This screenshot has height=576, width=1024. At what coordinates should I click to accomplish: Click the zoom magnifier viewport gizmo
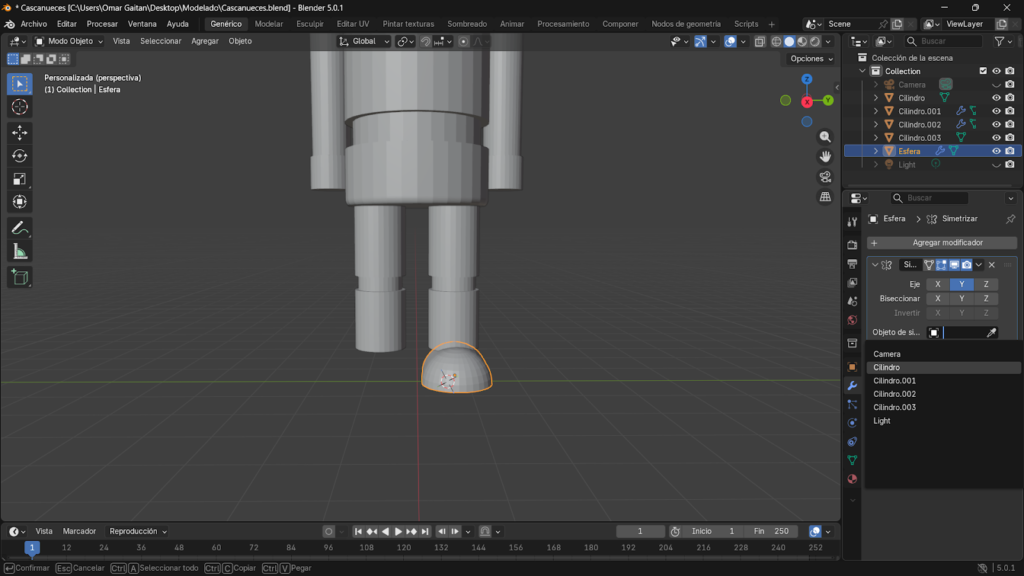pyautogui.click(x=825, y=136)
